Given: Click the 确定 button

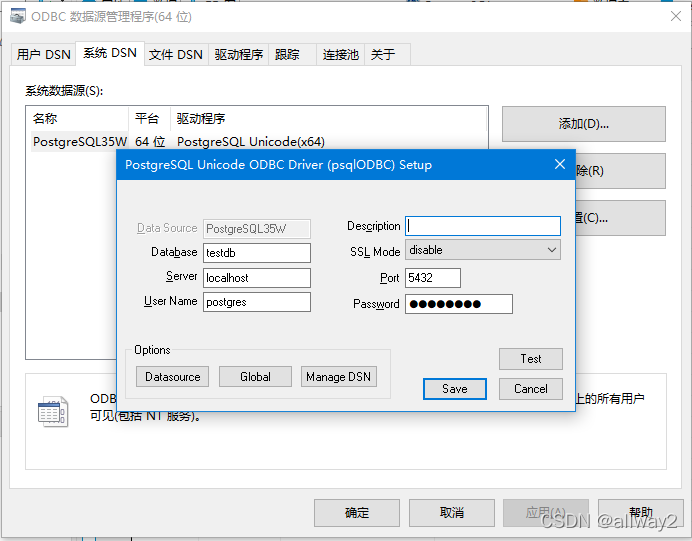Looking at the screenshot, I should point(357,513).
